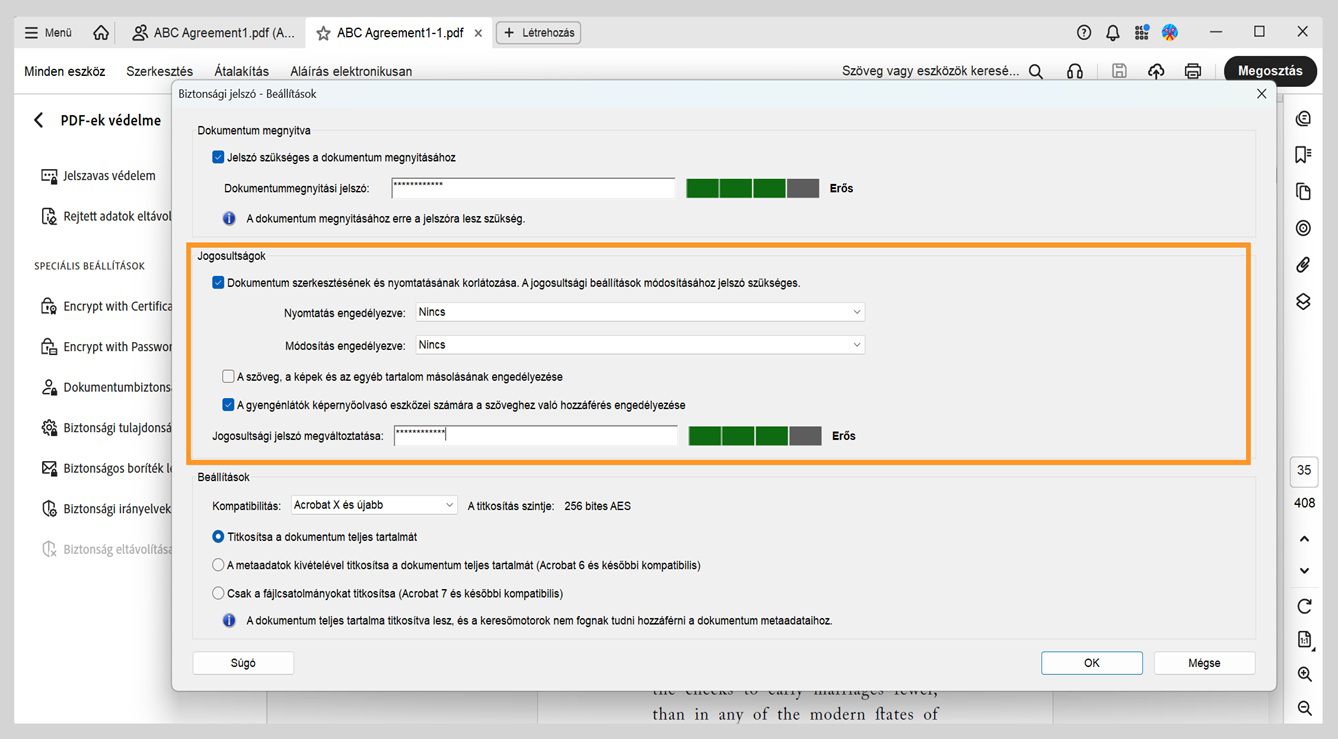1338x739 pixels.
Task: Toggle Jelszó szükséges a dokumentum megnyitásához checkbox
Action: [218, 157]
